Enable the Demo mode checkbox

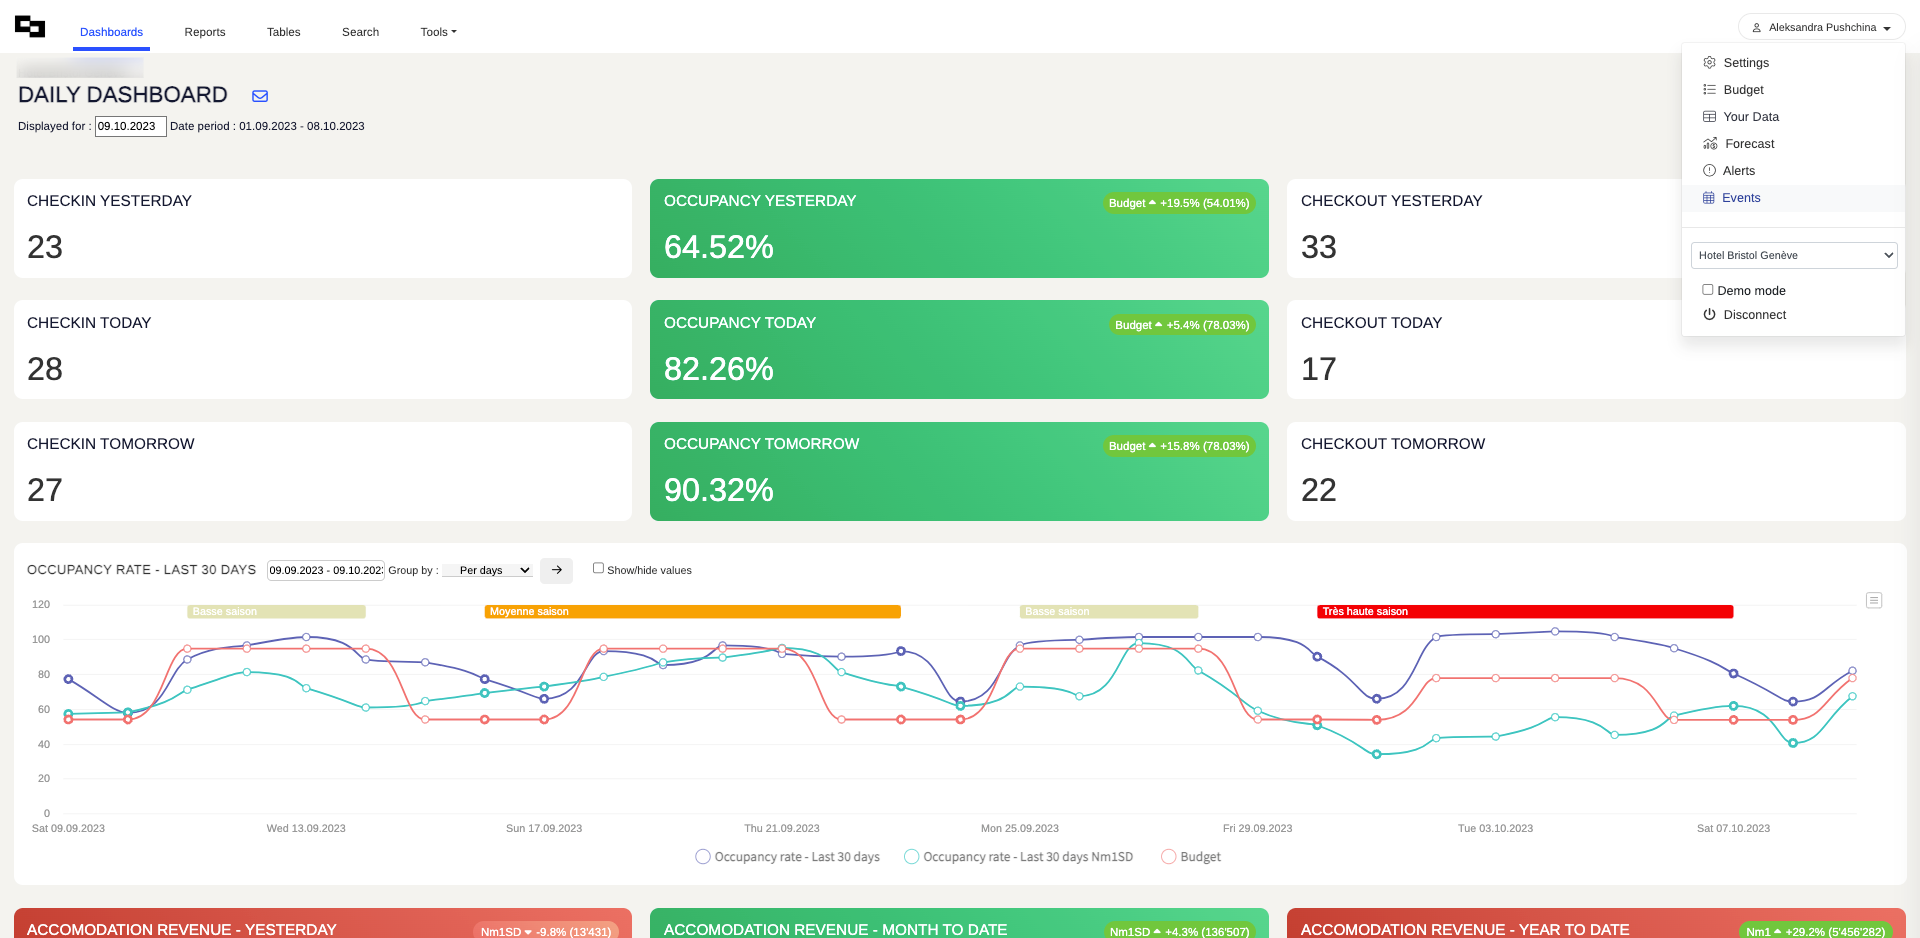click(x=1708, y=290)
